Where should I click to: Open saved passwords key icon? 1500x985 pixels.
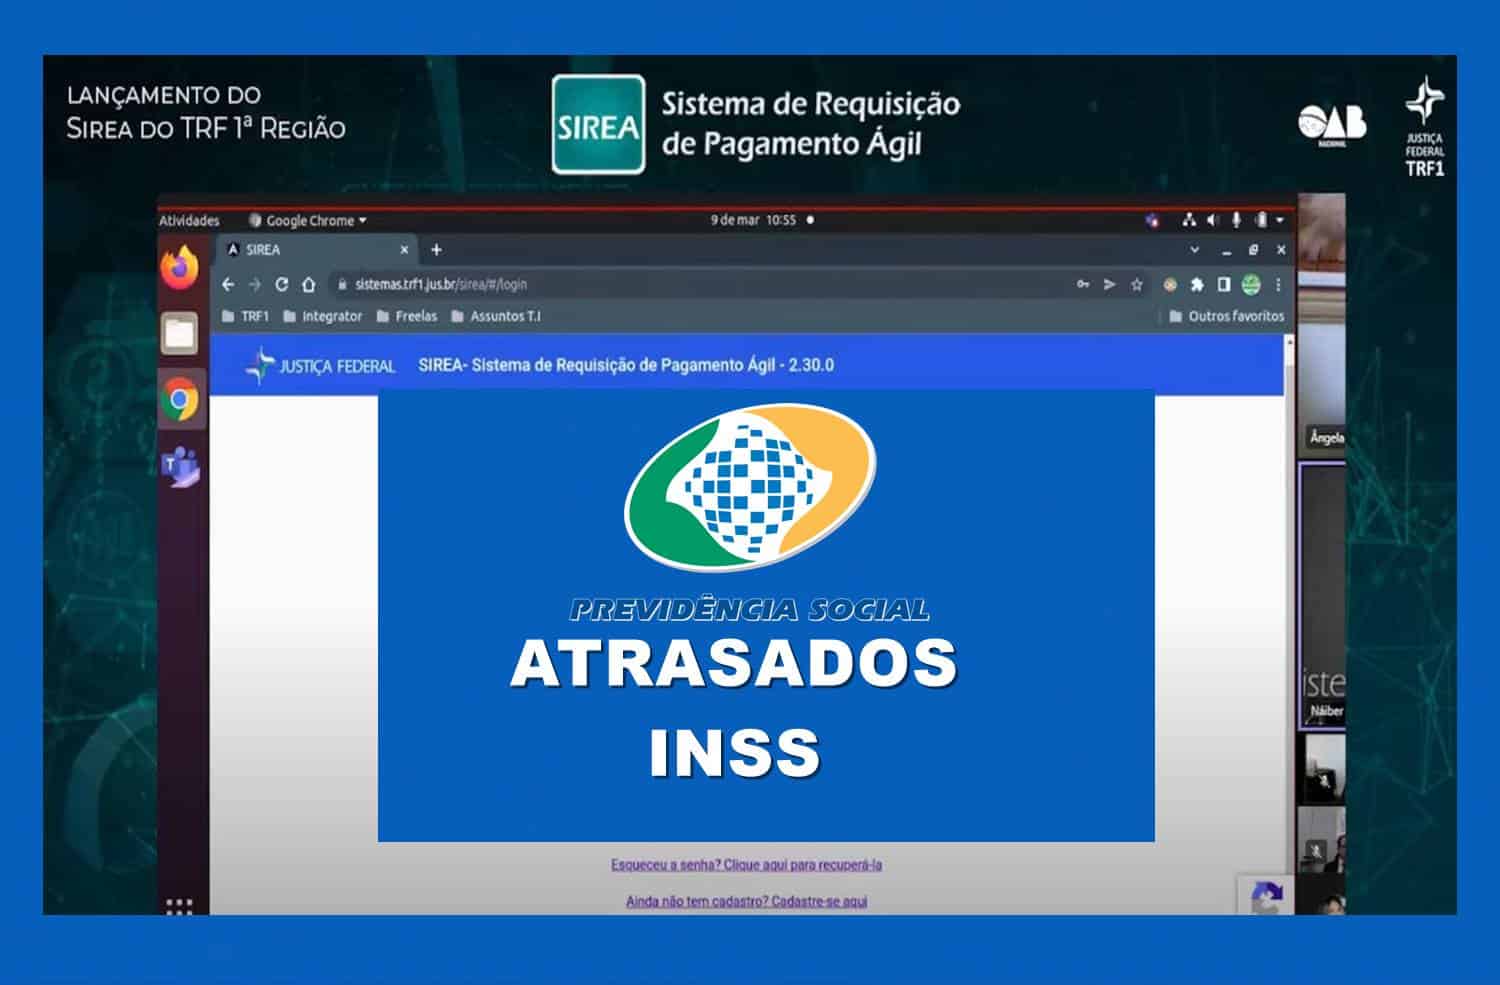pyautogui.click(x=1083, y=285)
